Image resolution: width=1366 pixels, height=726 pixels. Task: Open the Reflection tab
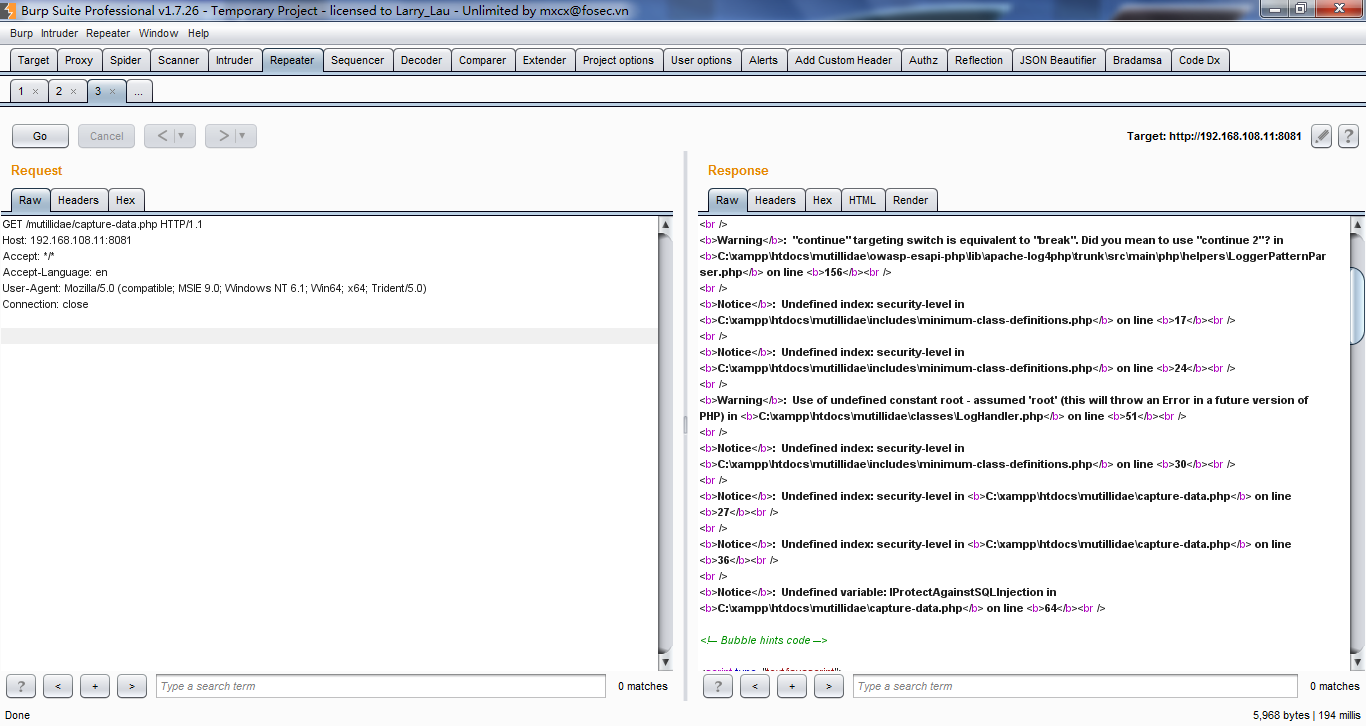point(979,60)
